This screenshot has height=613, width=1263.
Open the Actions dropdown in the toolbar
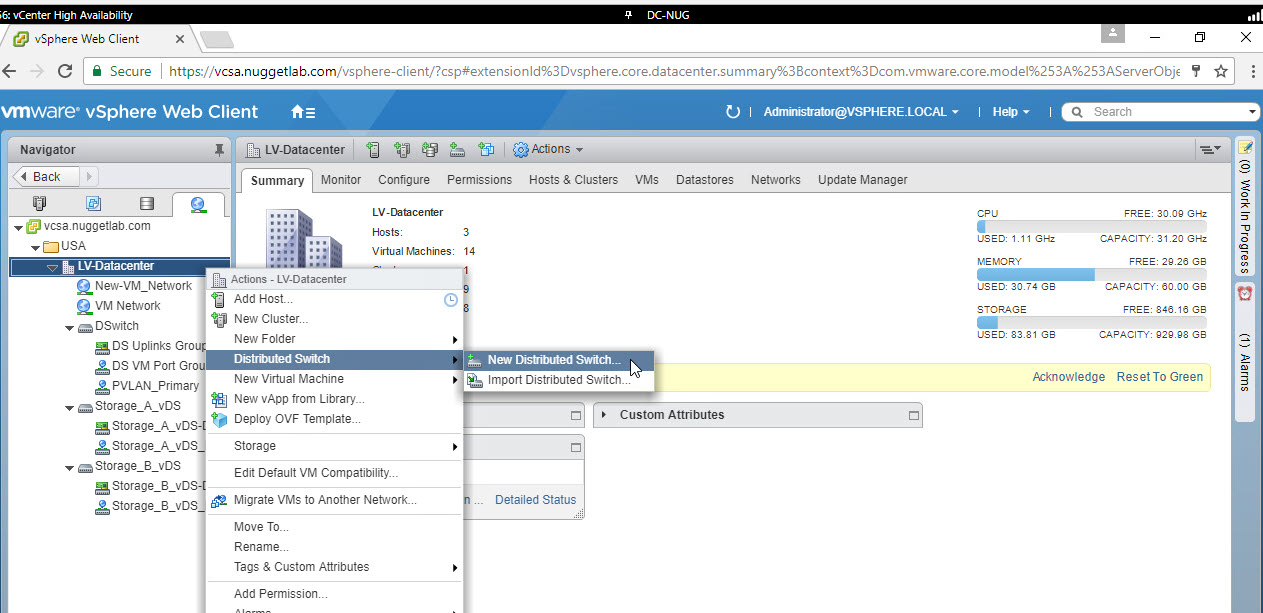(x=548, y=150)
